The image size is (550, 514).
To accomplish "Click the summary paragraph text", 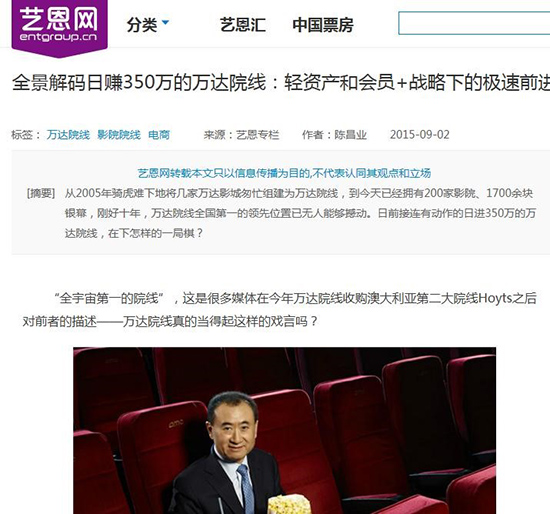I will (300, 213).
